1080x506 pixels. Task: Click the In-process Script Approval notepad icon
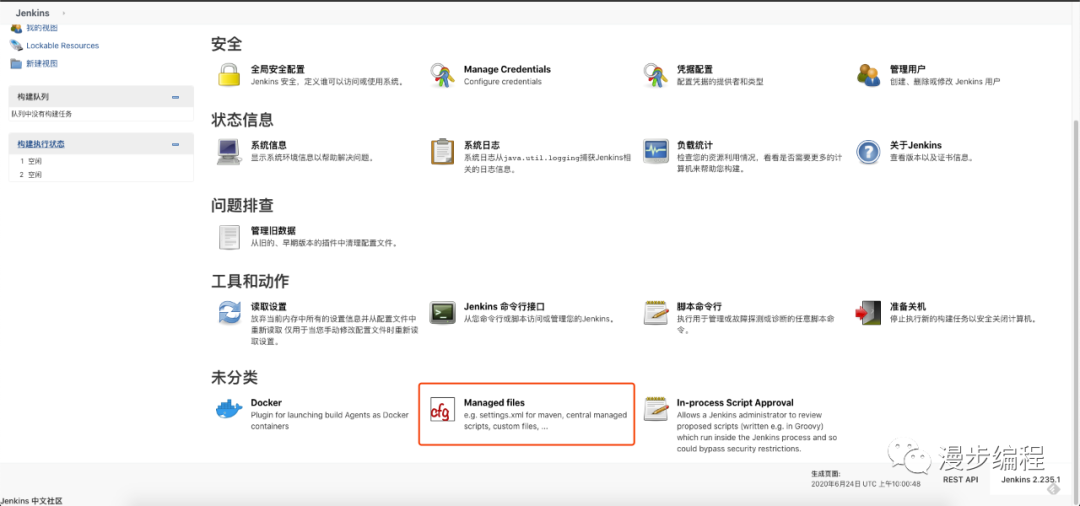[x=654, y=409]
